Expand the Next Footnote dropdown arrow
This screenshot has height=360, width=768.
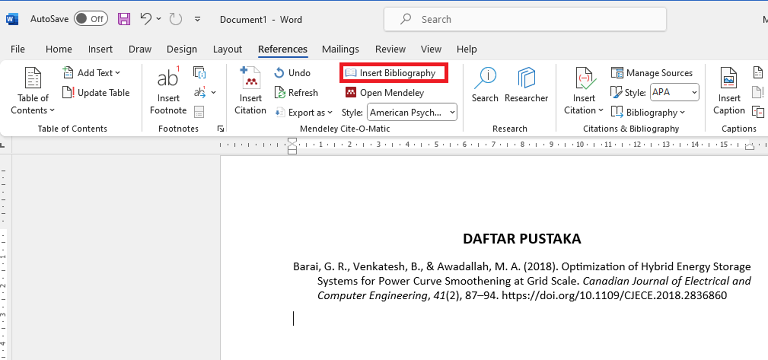[214, 92]
